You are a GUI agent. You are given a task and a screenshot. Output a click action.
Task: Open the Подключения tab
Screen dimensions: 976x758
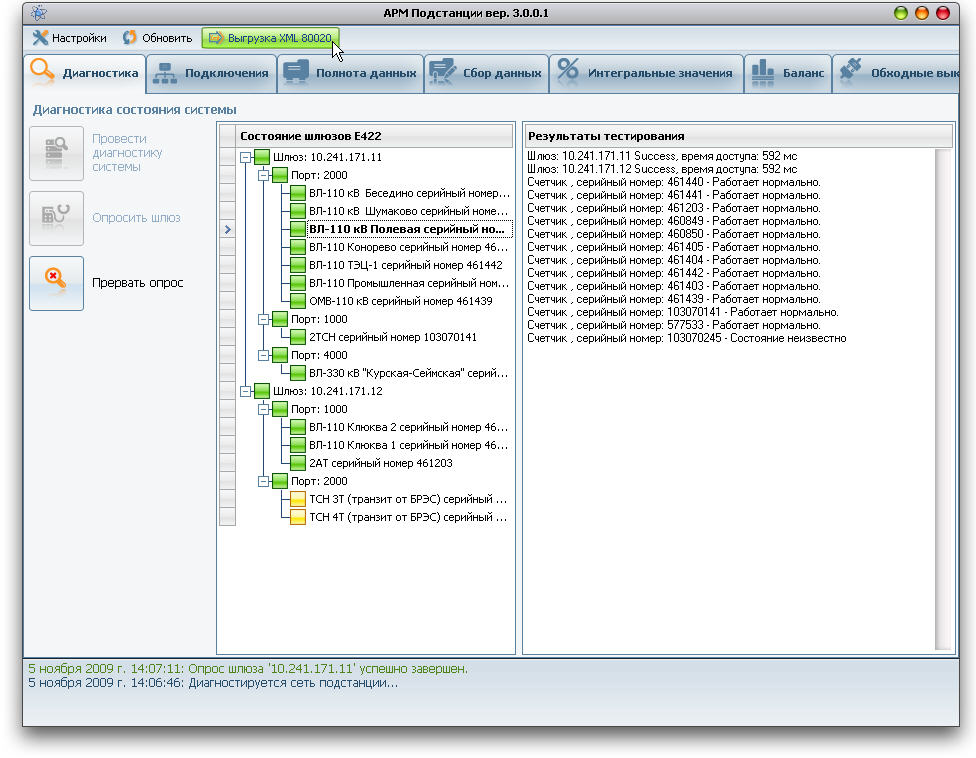pyautogui.click(x=212, y=73)
